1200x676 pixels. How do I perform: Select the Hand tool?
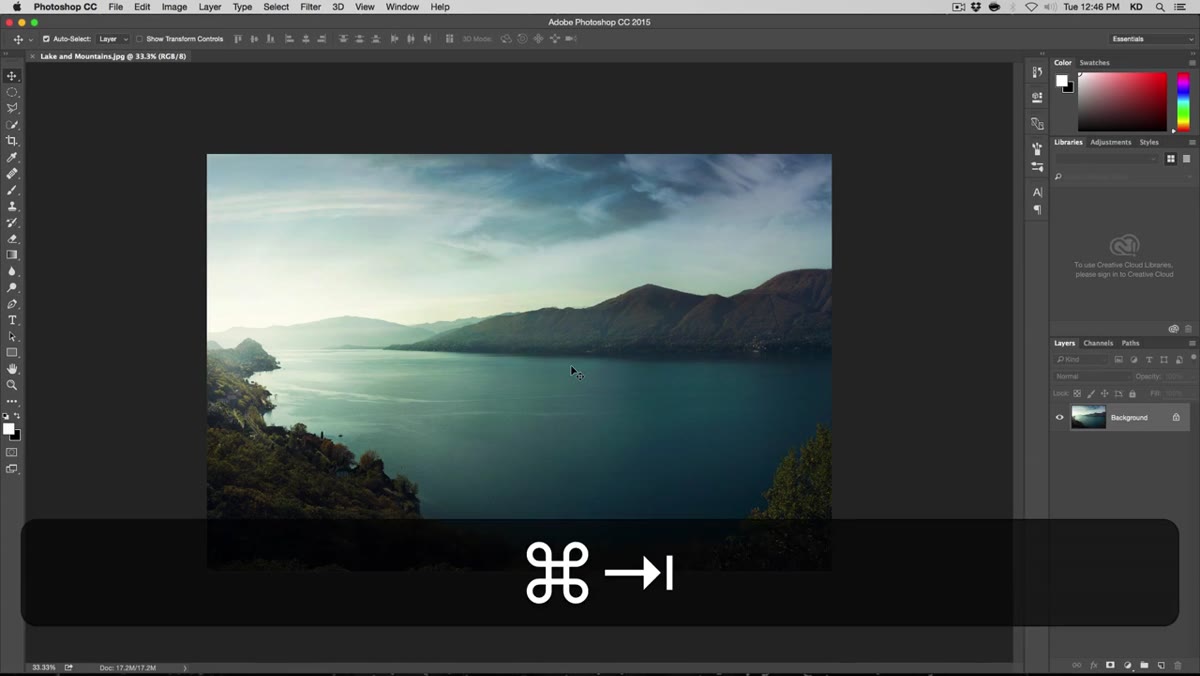[x=12, y=369]
